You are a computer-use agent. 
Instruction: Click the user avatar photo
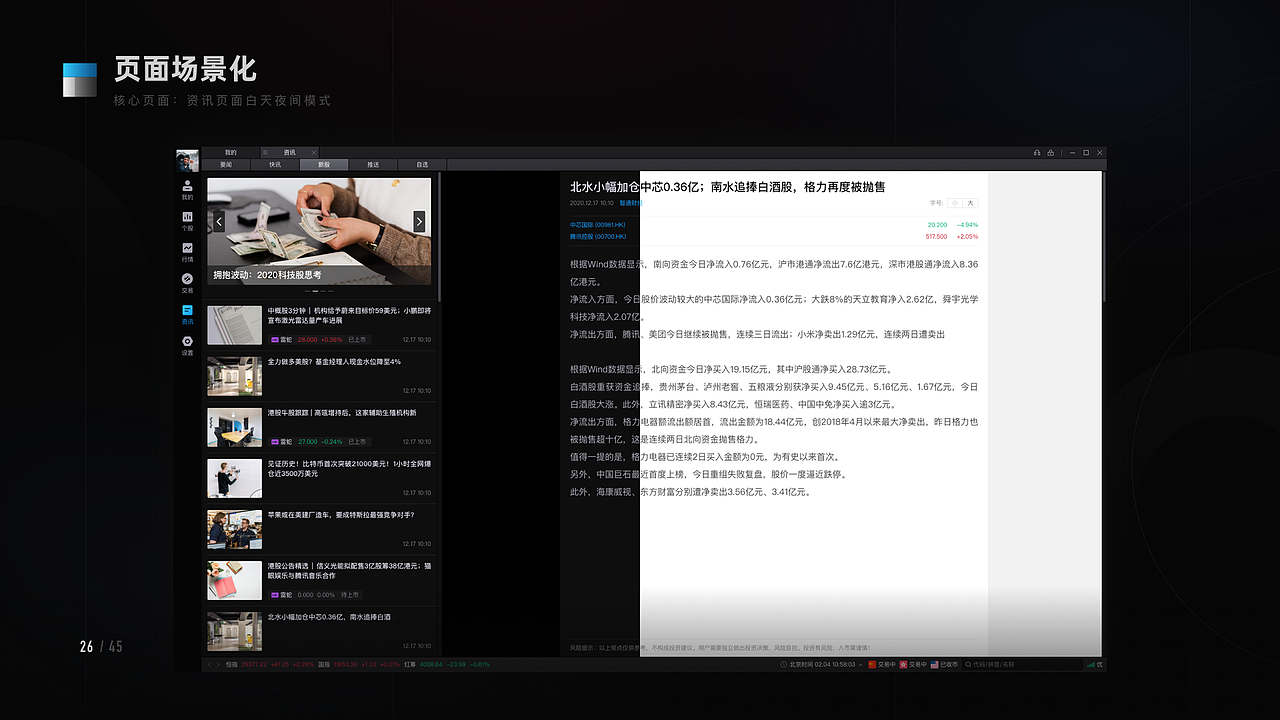187,160
